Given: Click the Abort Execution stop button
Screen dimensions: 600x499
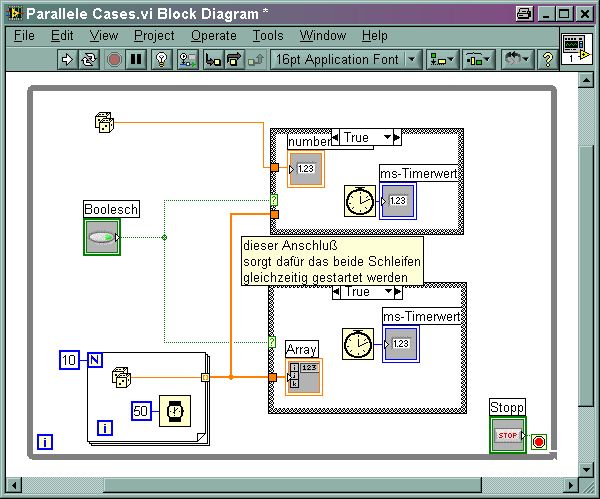Looking at the screenshot, I should (x=114, y=60).
